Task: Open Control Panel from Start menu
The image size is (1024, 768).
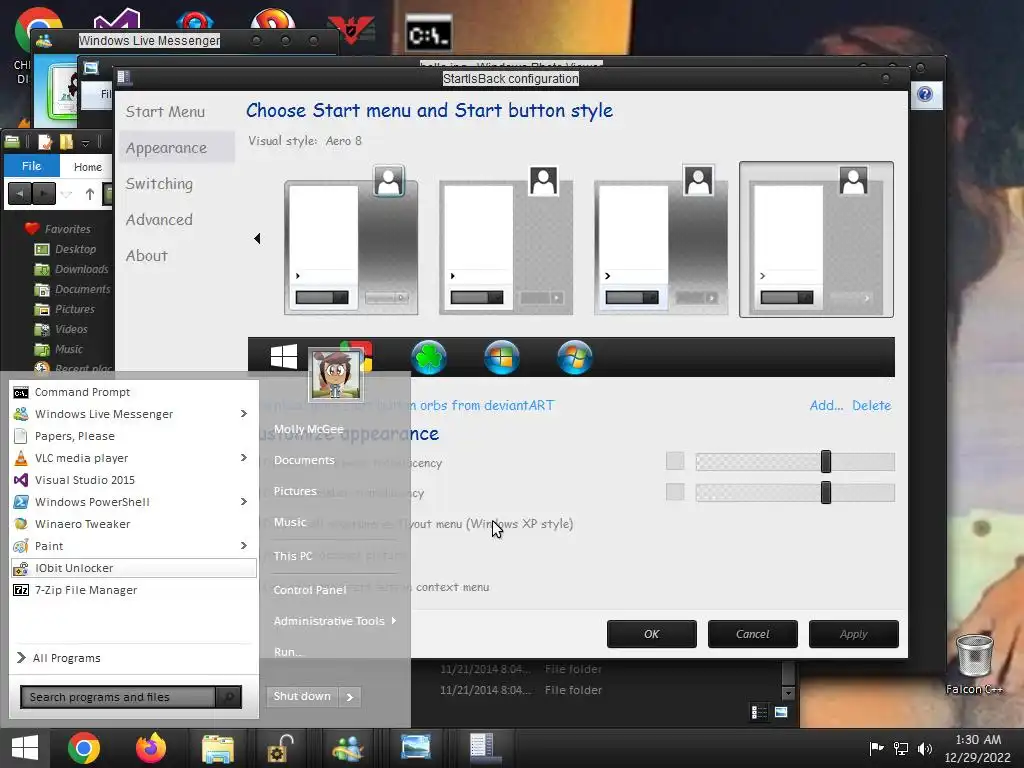Action: (310, 590)
